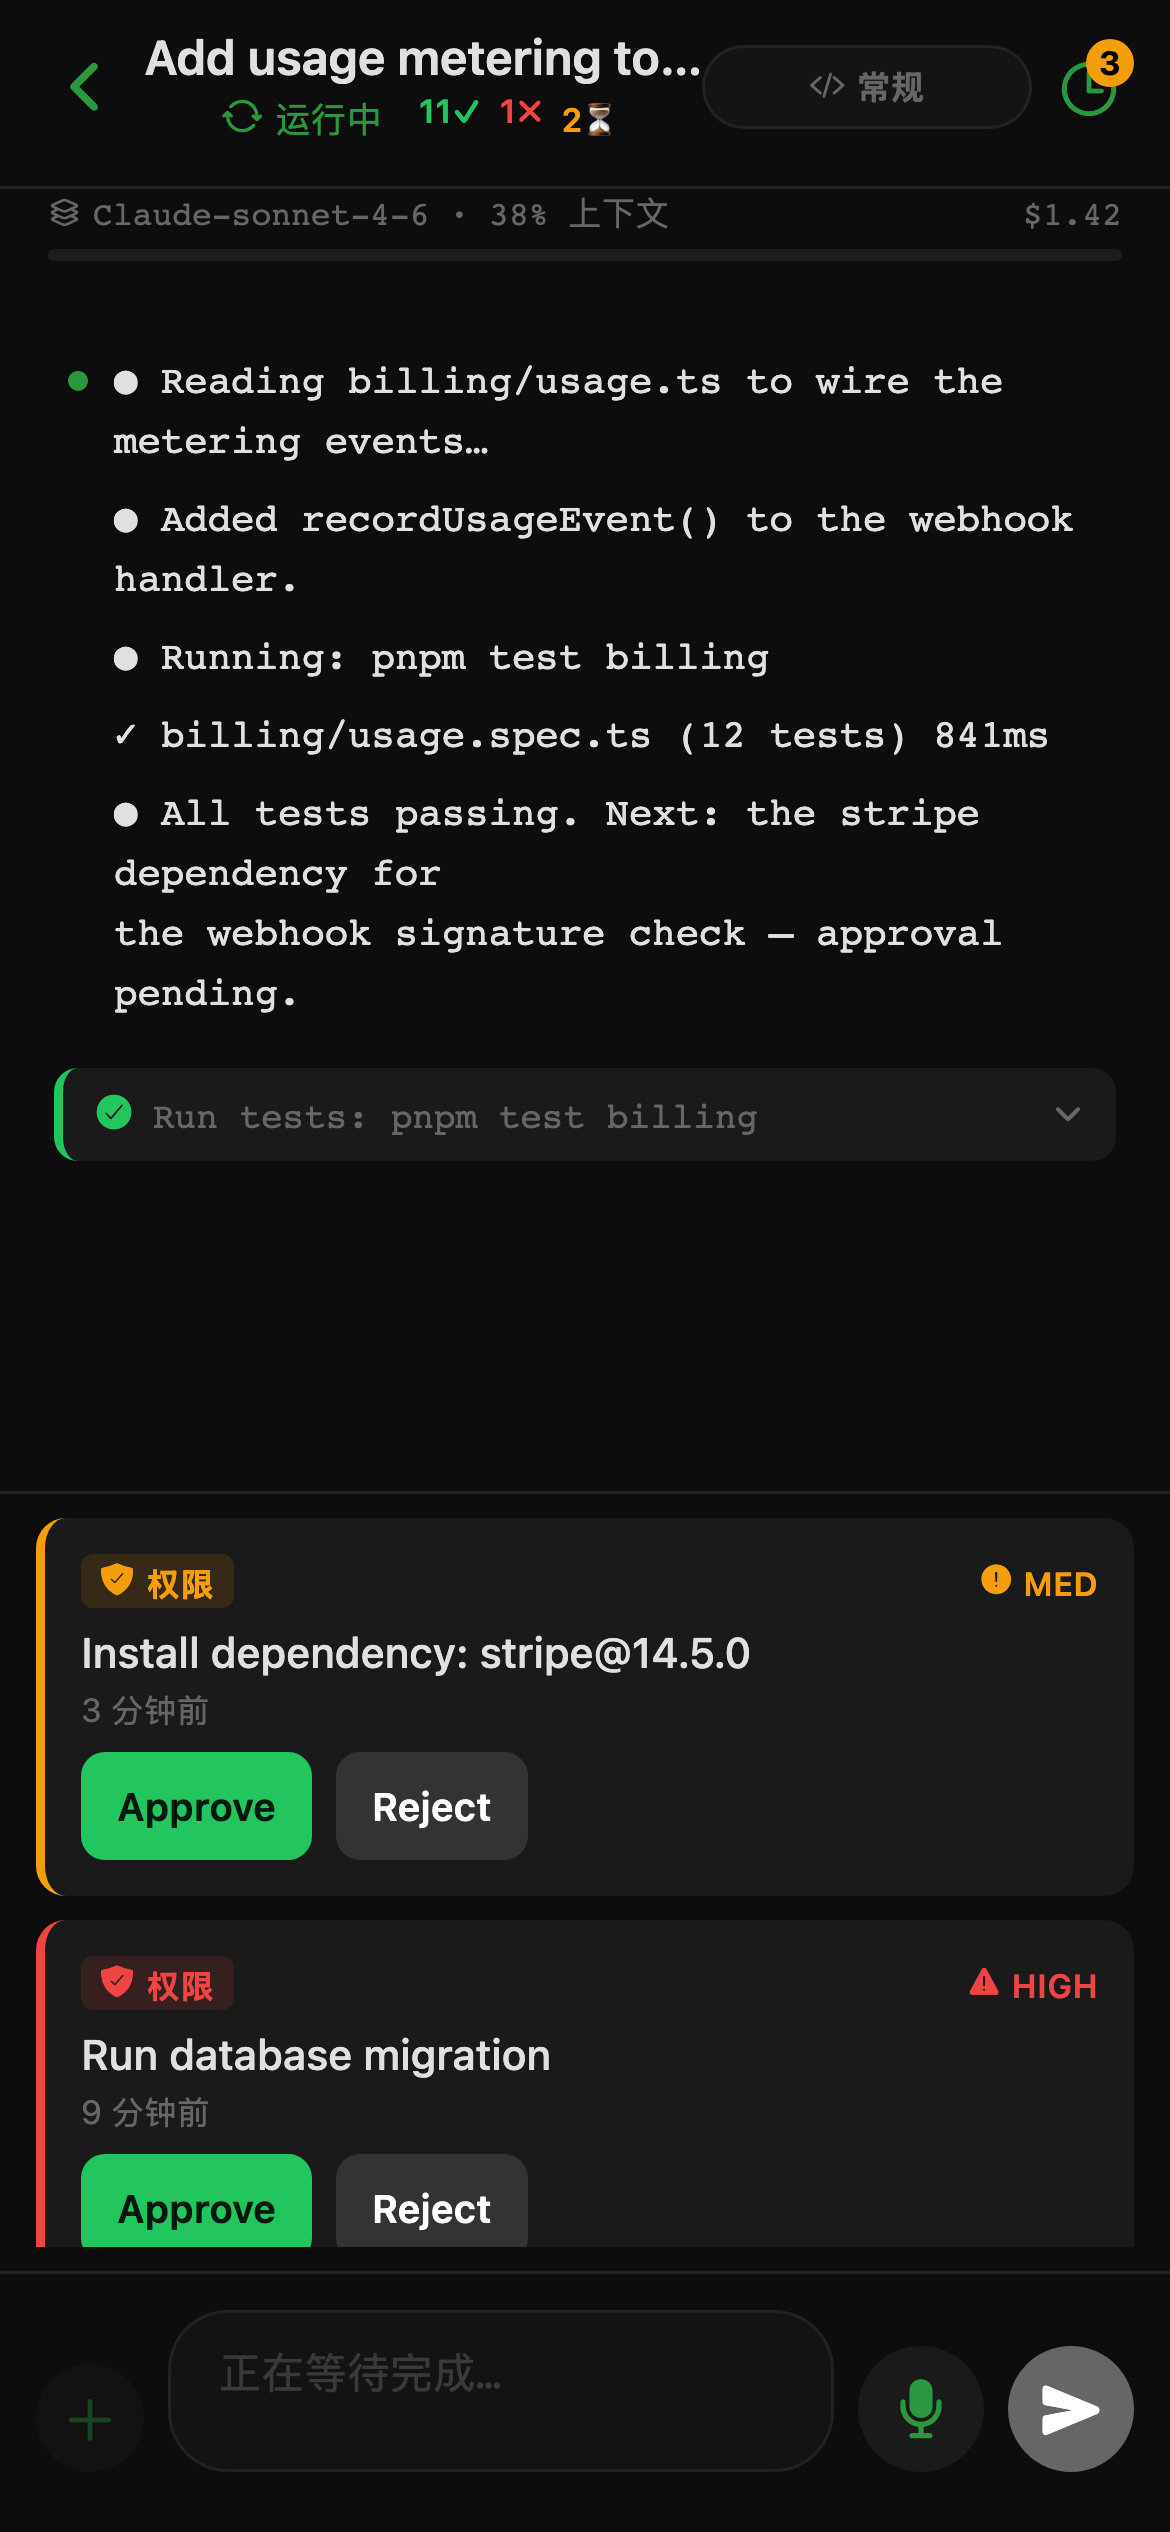The width and height of the screenshot is (1170, 2532).
Task: Tap the send arrow button
Action: click(1070, 2408)
